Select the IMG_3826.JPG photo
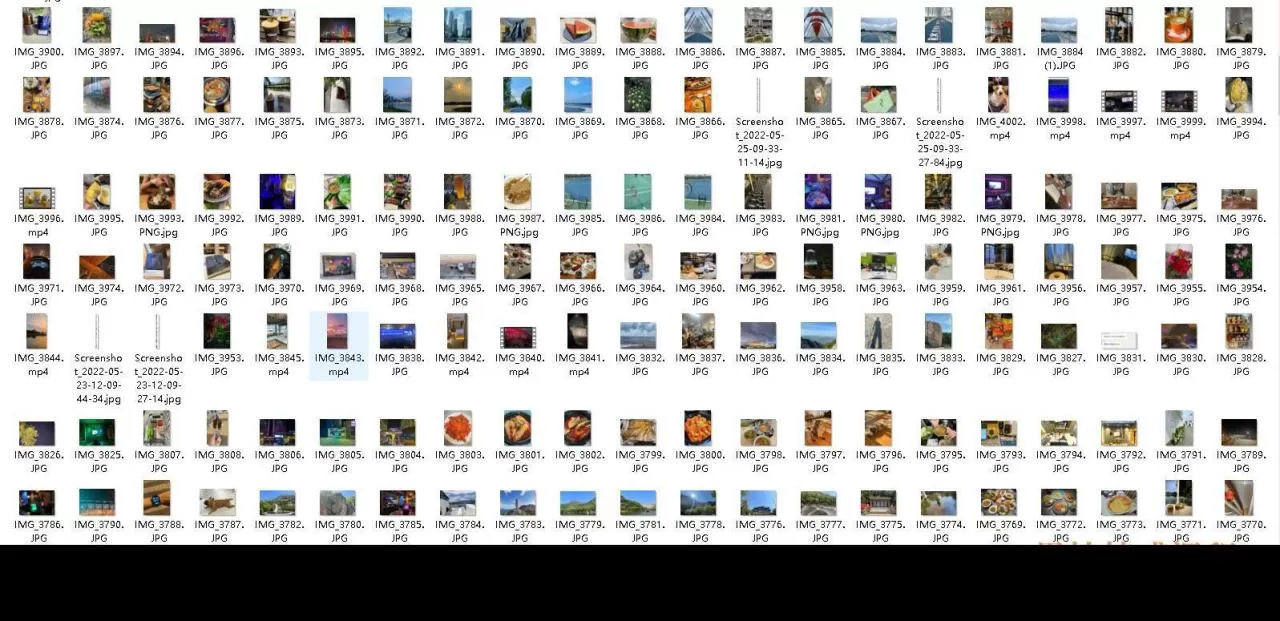Viewport: 1280px width, 621px height. [x=38, y=432]
